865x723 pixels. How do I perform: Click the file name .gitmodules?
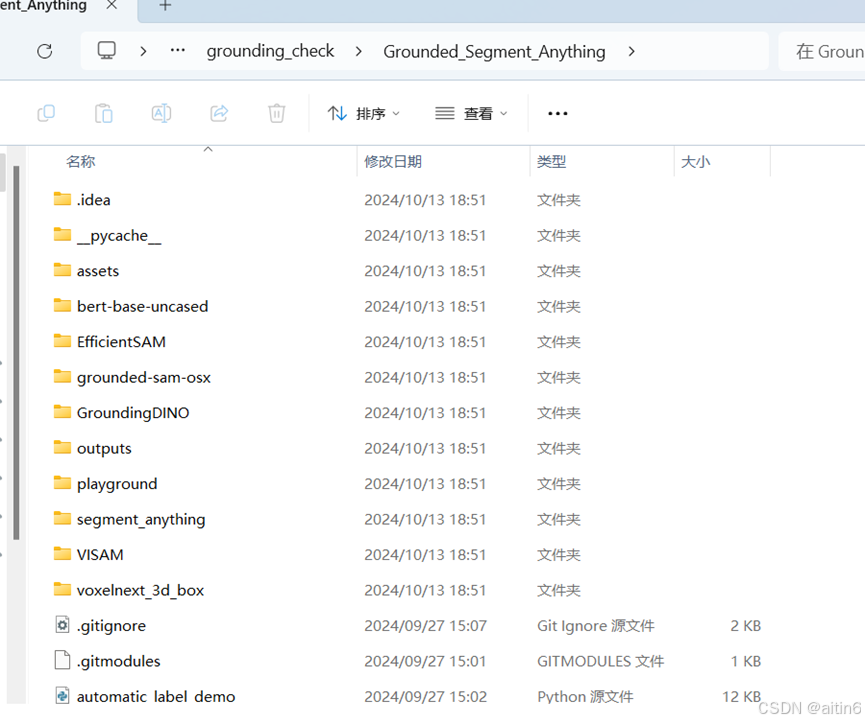pos(119,661)
